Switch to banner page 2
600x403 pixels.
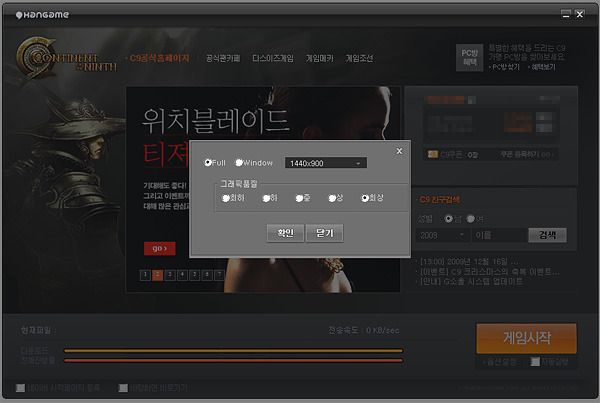(158, 275)
